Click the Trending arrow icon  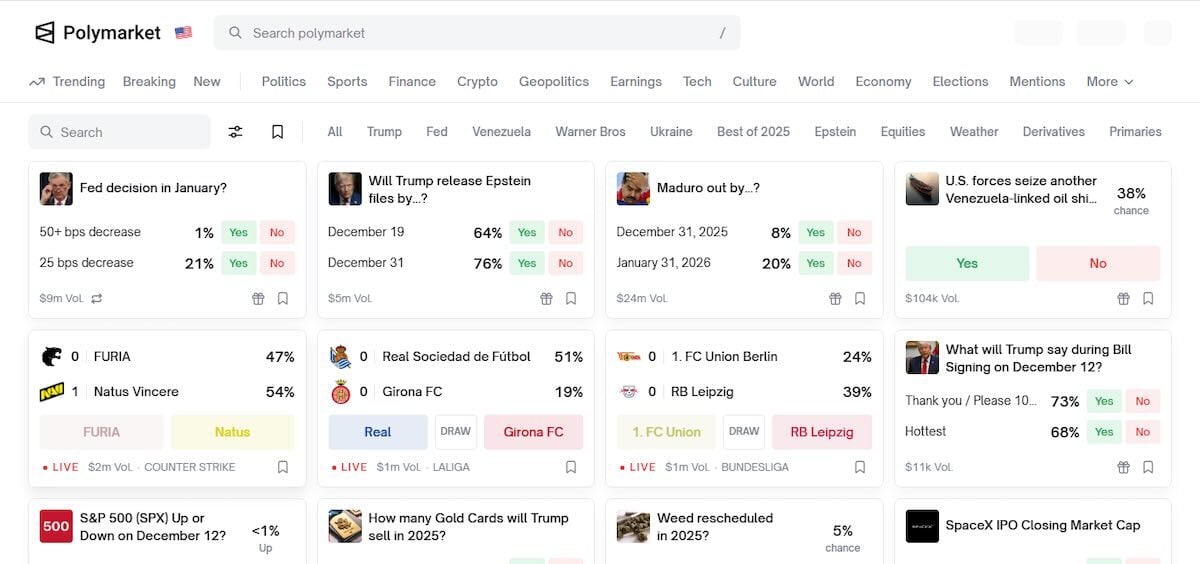37,82
